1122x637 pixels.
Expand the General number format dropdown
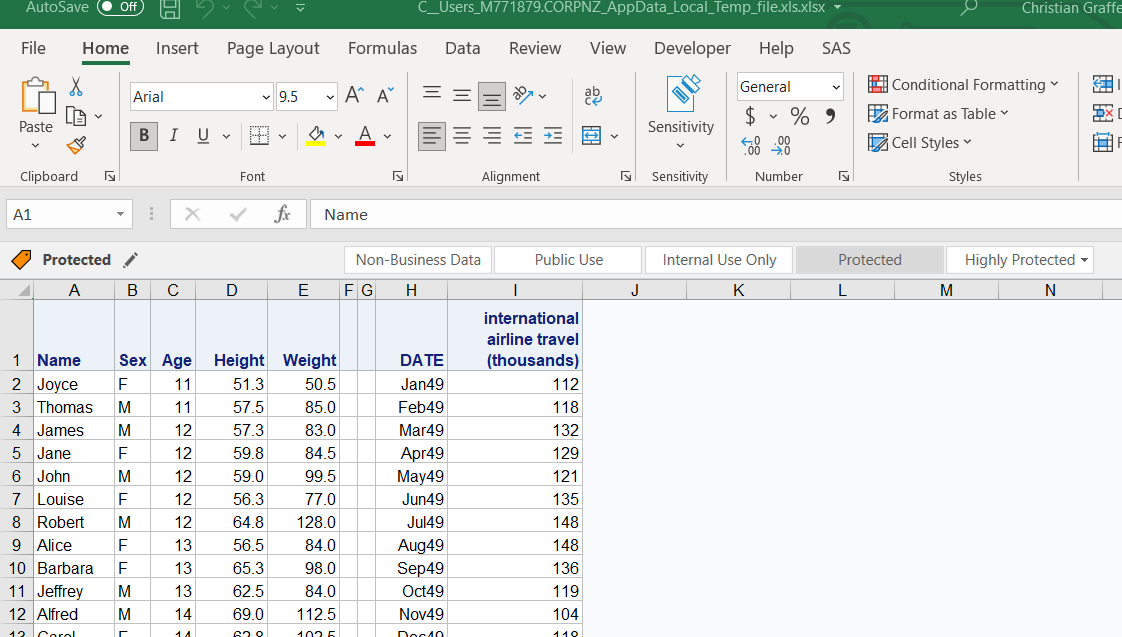coord(835,87)
